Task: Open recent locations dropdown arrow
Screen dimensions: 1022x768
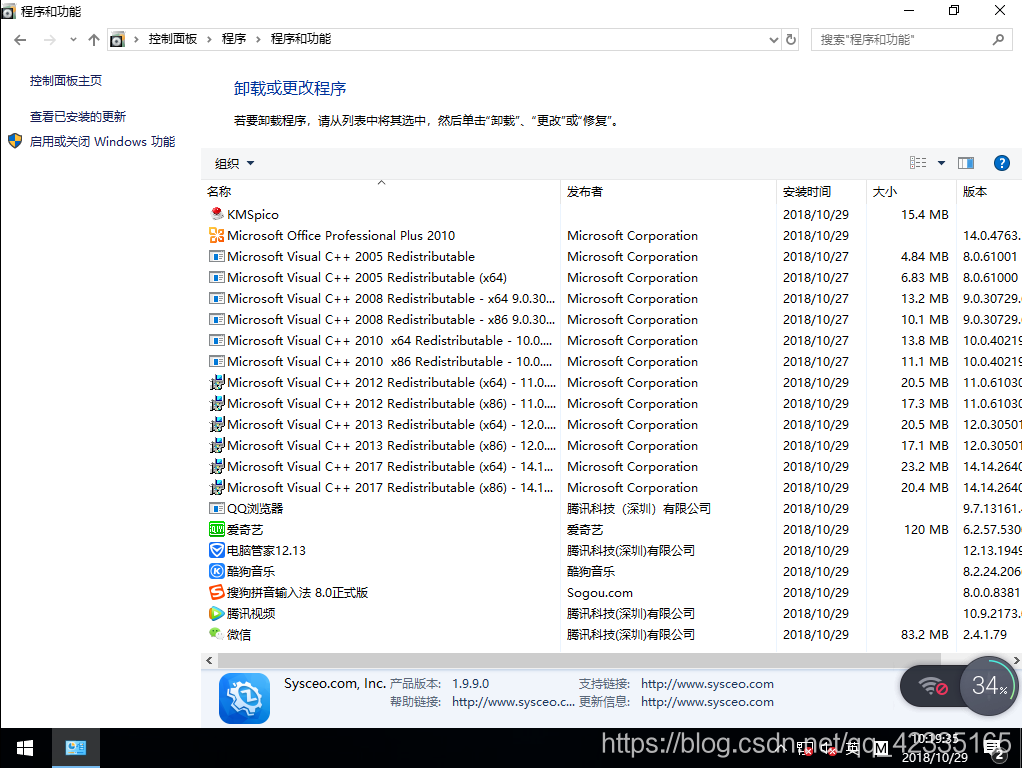Action: click(x=73, y=40)
